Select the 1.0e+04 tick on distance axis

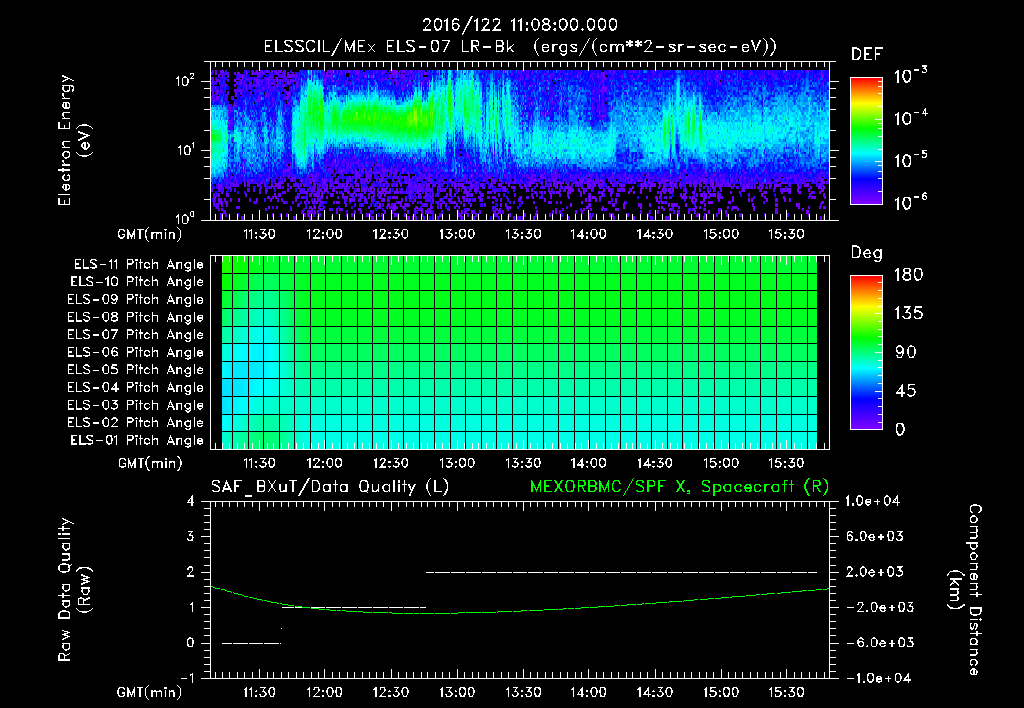(872, 501)
